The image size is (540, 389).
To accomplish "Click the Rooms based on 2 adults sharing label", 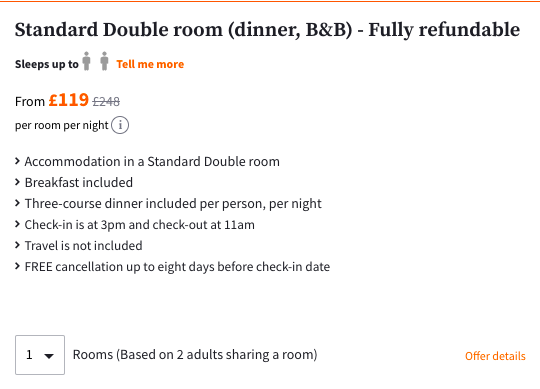I will pyautogui.click(x=195, y=355).
